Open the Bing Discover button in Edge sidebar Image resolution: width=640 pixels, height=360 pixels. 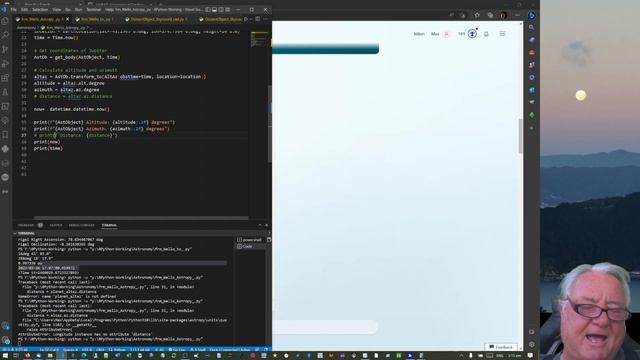tap(531, 15)
